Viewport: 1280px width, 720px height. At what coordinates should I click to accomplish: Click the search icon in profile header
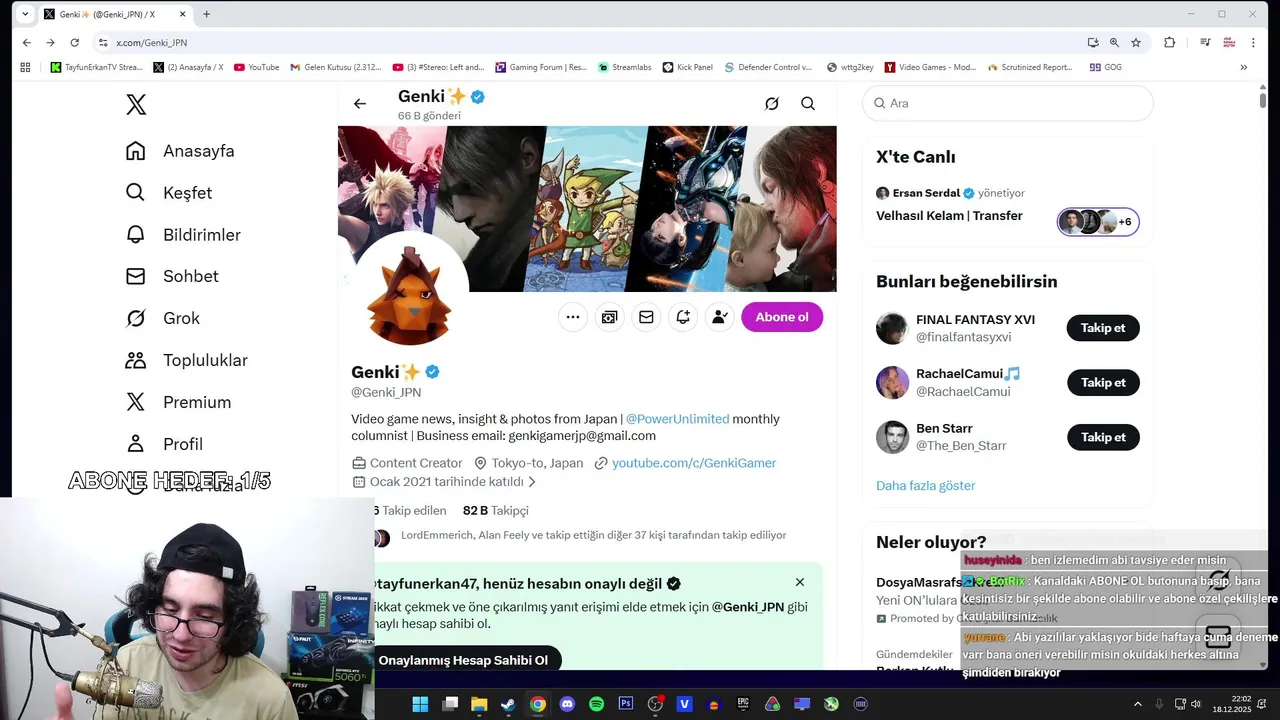click(x=808, y=104)
